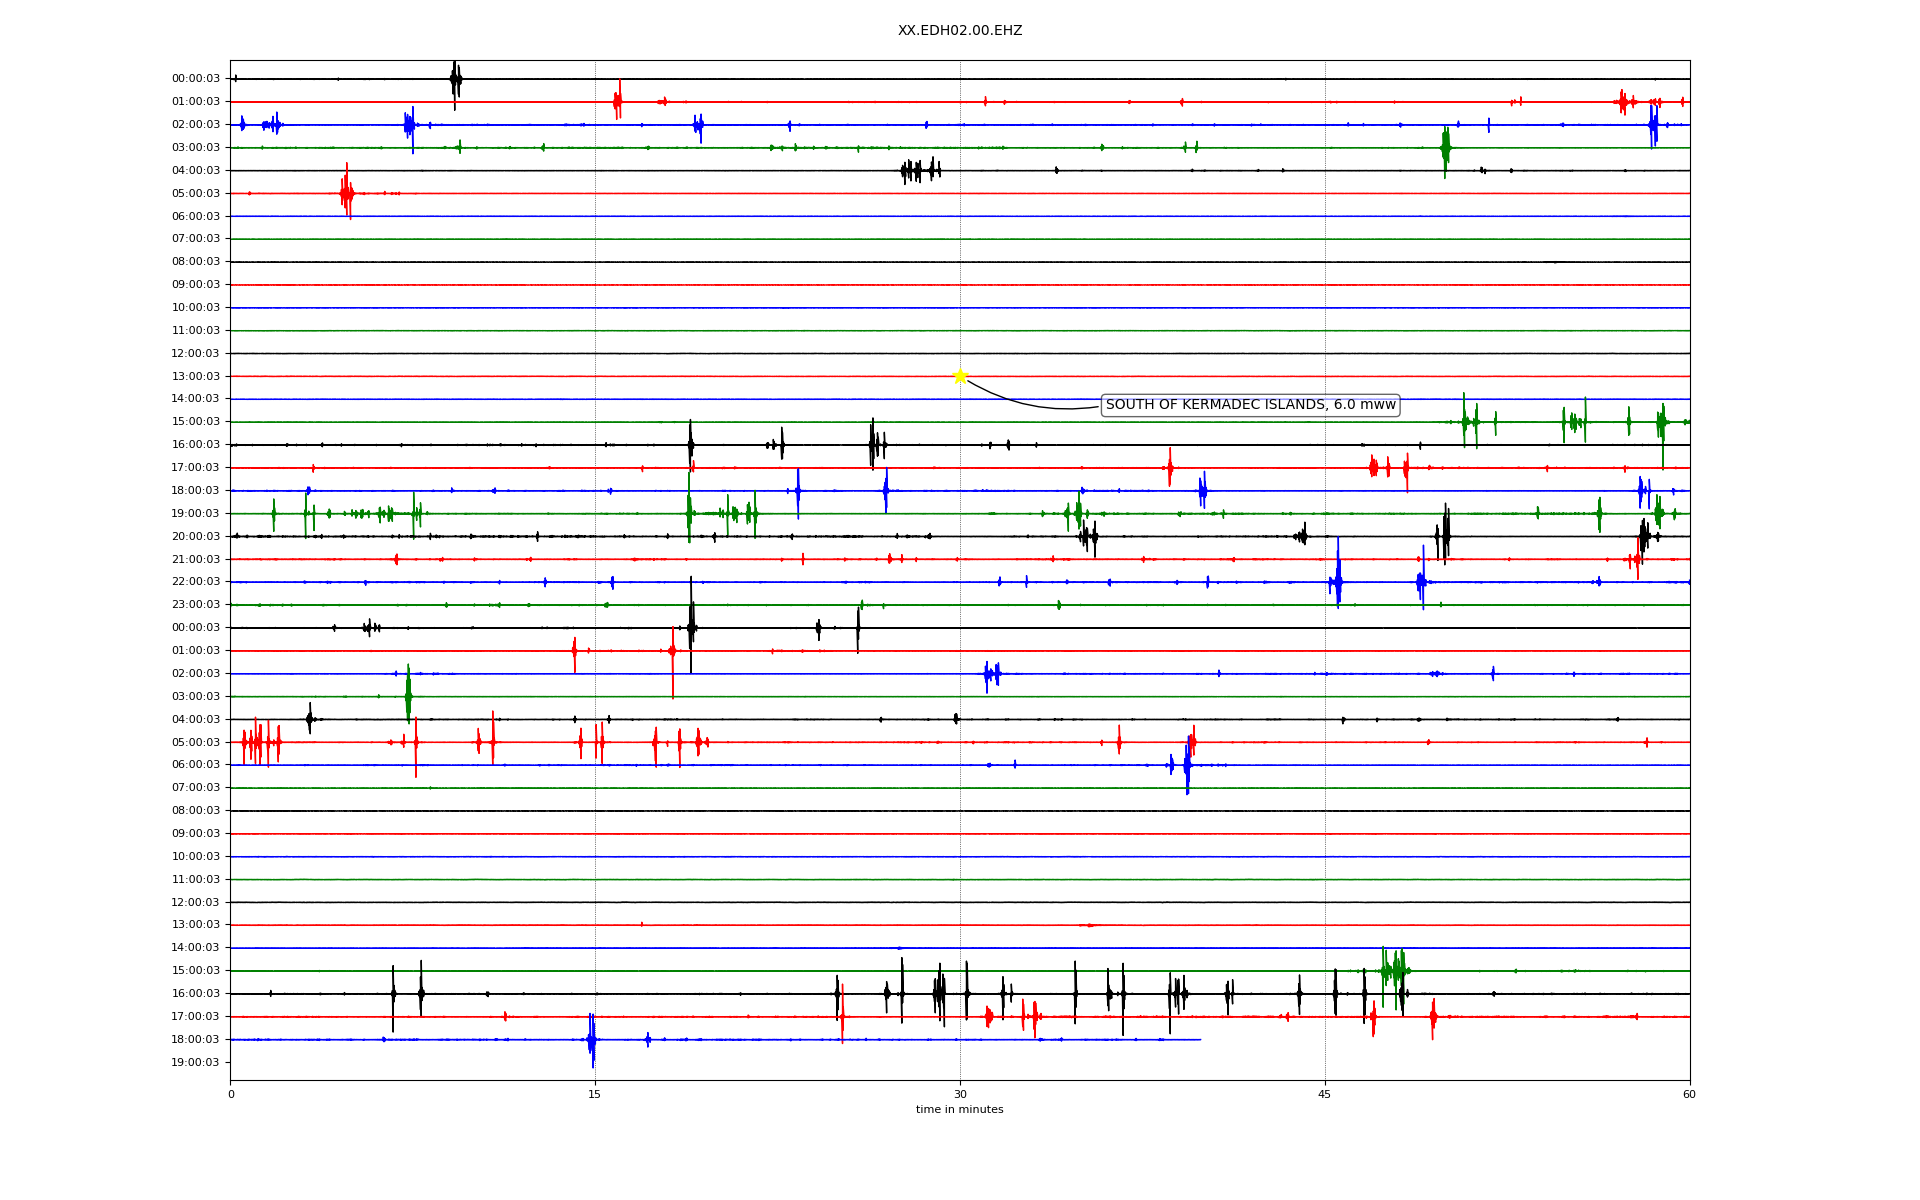The image size is (1920, 1200).
Task: Click the first black seismic burst on top trace
Action: [x=456, y=79]
